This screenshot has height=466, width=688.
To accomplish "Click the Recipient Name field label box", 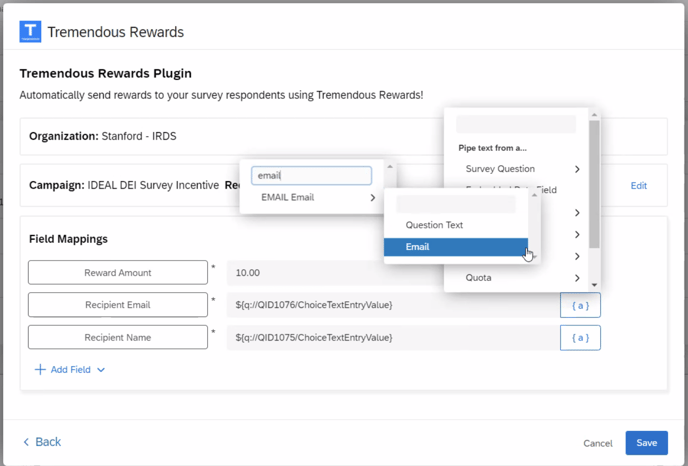I will [x=118, y=337].
